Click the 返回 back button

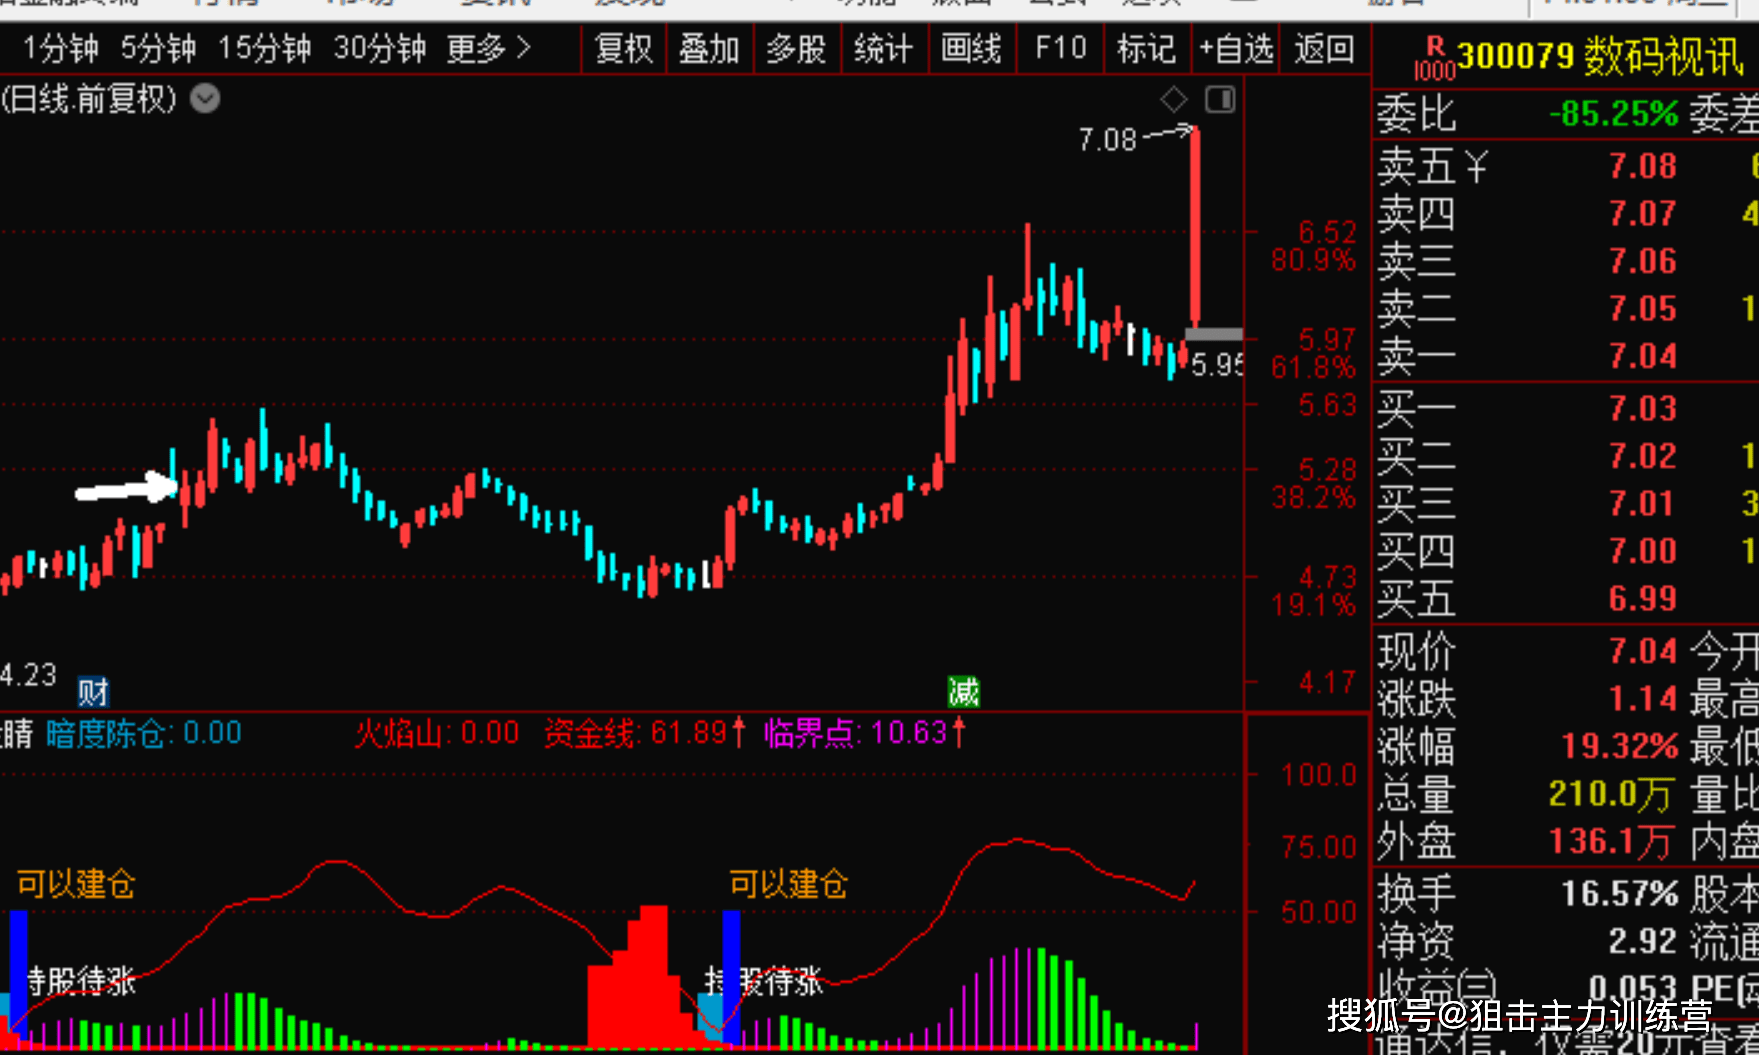[1324, 48]
